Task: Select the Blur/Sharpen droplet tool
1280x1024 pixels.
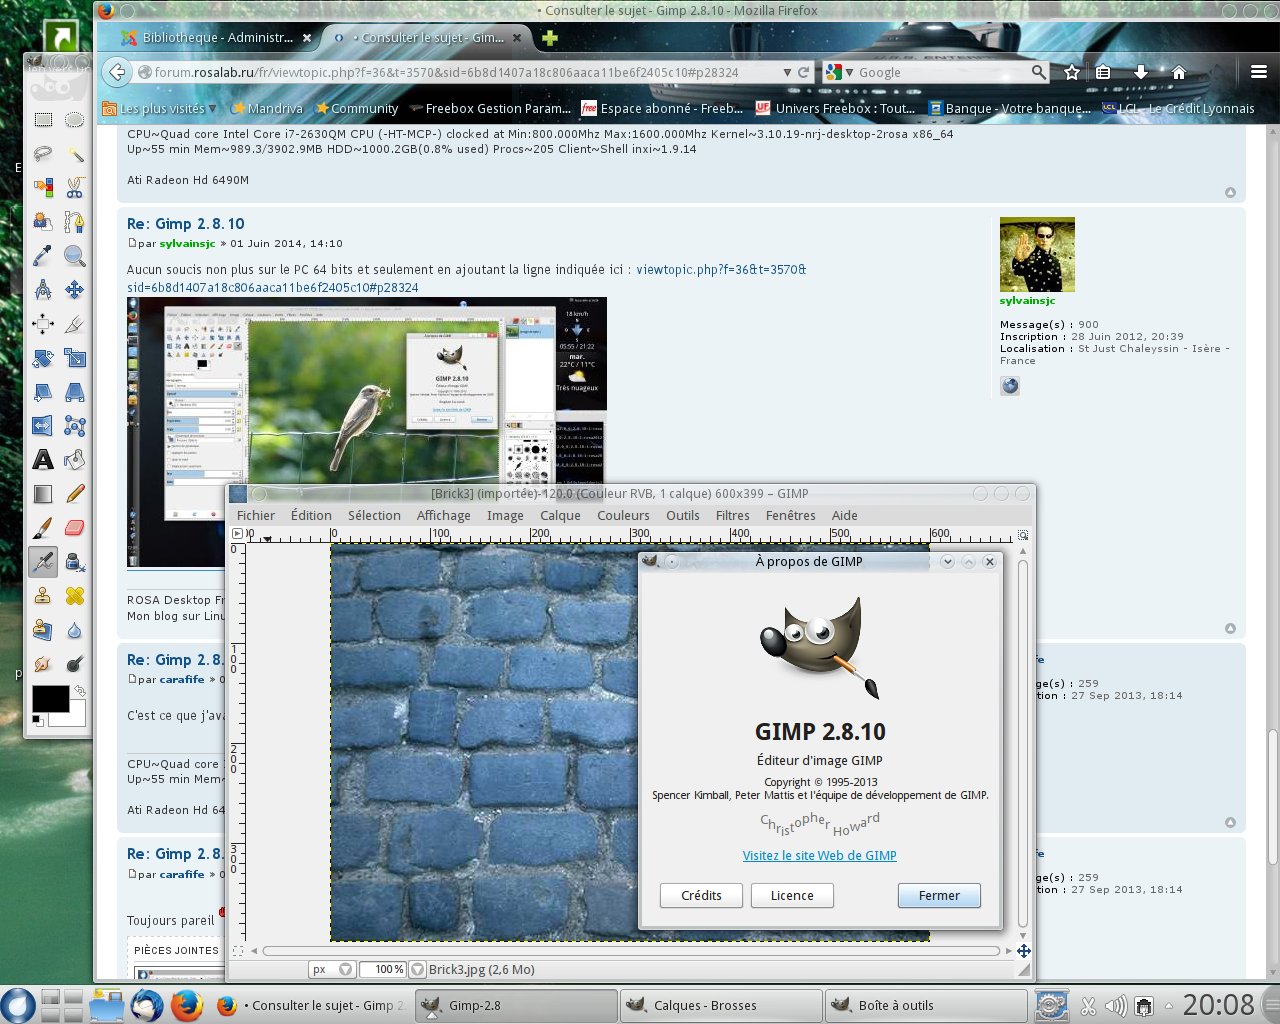Action: coord(75,630)
